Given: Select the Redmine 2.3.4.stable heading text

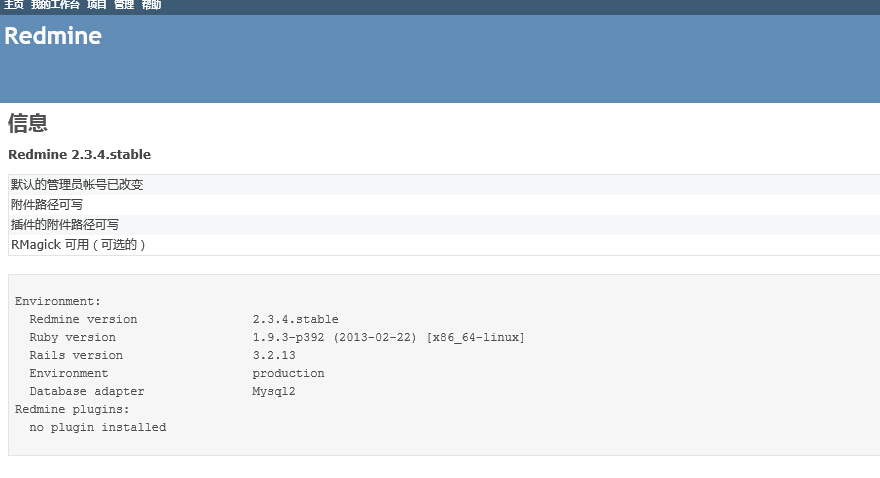Looking at the screenshot, I should [79, 154].
